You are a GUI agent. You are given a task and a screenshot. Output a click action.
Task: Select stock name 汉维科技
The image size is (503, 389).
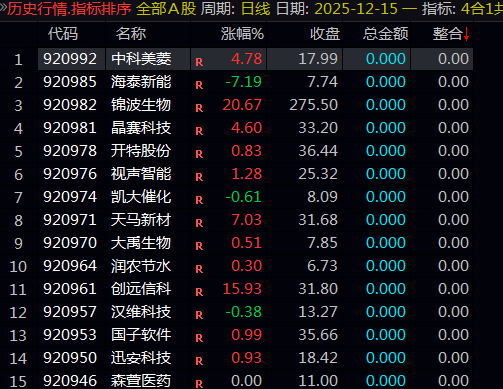(x=141, y=312)
